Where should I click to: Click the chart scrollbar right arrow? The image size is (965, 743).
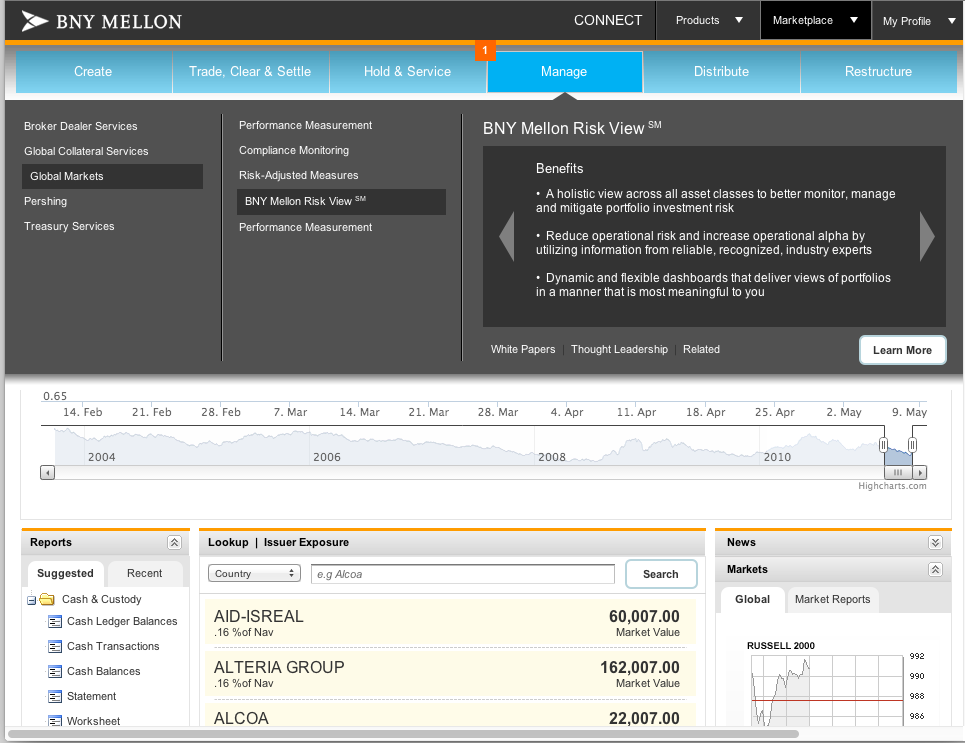tap(919, 473)
